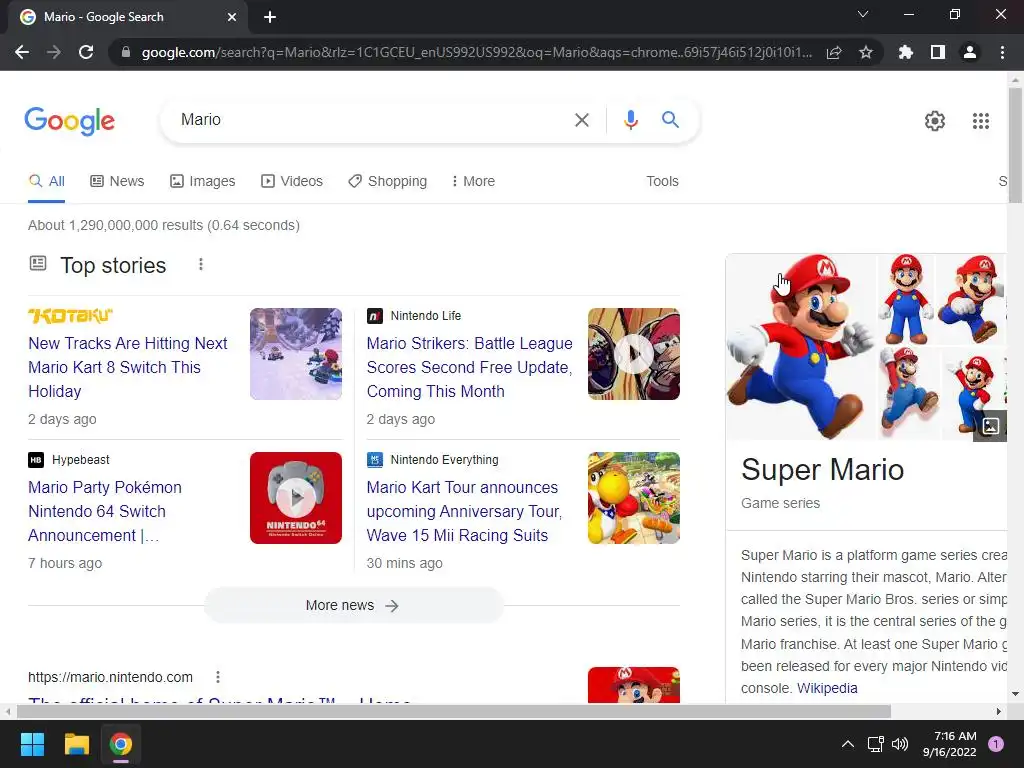
Task: Play the Mario Strikers video thumbnail
Action: 633,354
